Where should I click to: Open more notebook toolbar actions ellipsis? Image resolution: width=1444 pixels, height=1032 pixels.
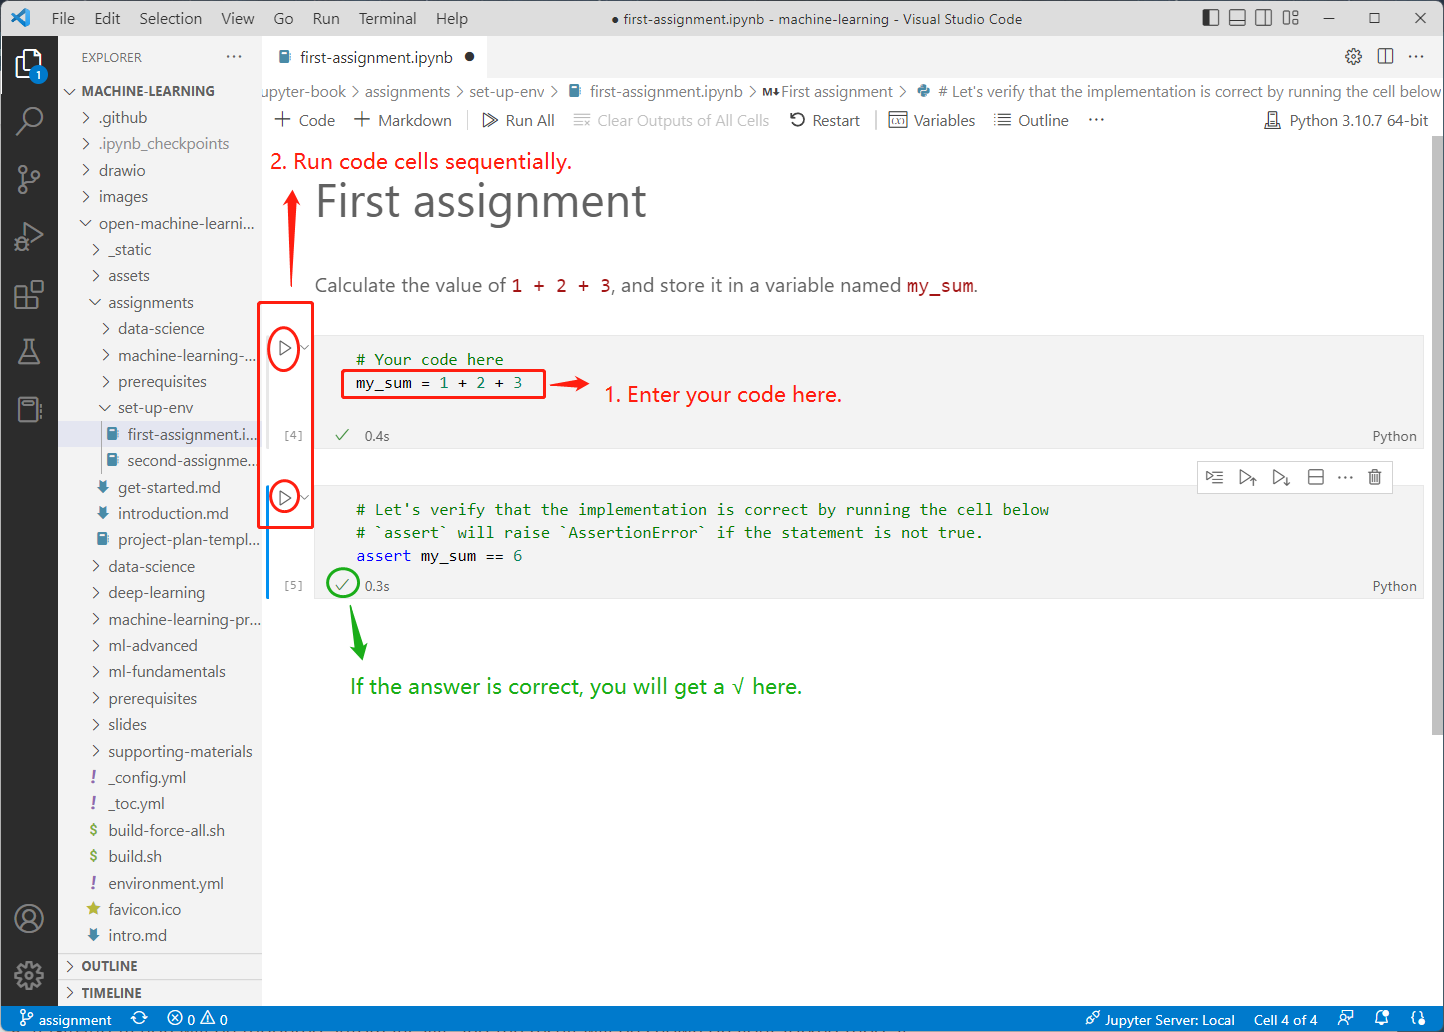[x=1097, y=120]
